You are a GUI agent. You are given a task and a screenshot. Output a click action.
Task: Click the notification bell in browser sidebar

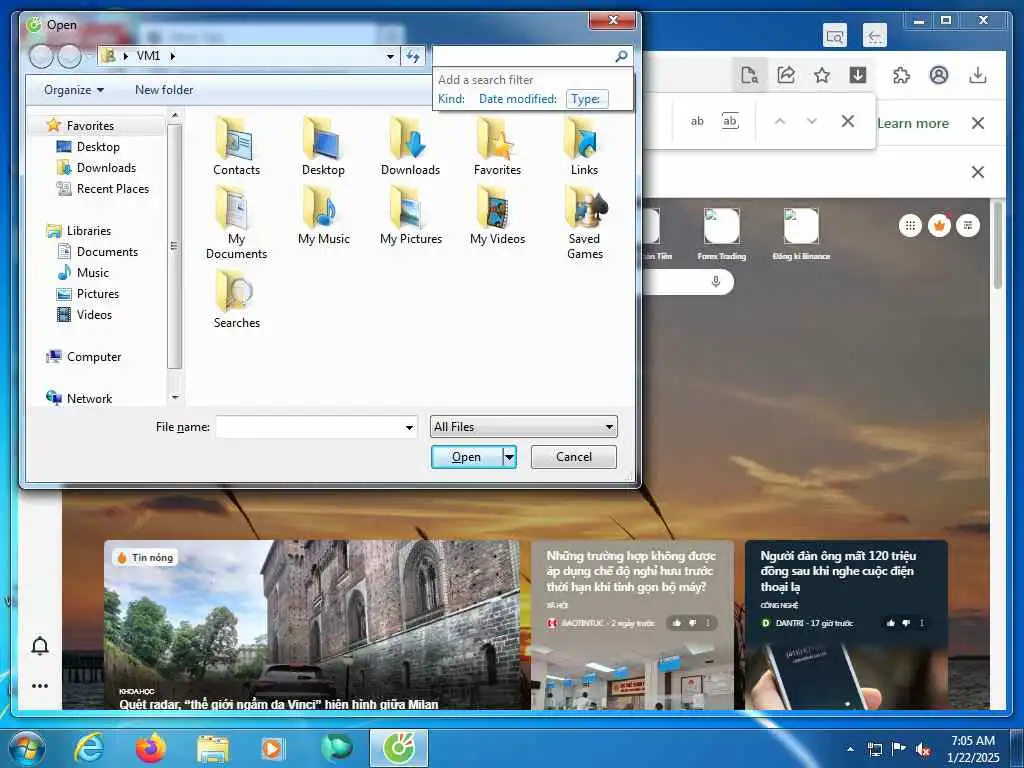click(x=40, y=646)
